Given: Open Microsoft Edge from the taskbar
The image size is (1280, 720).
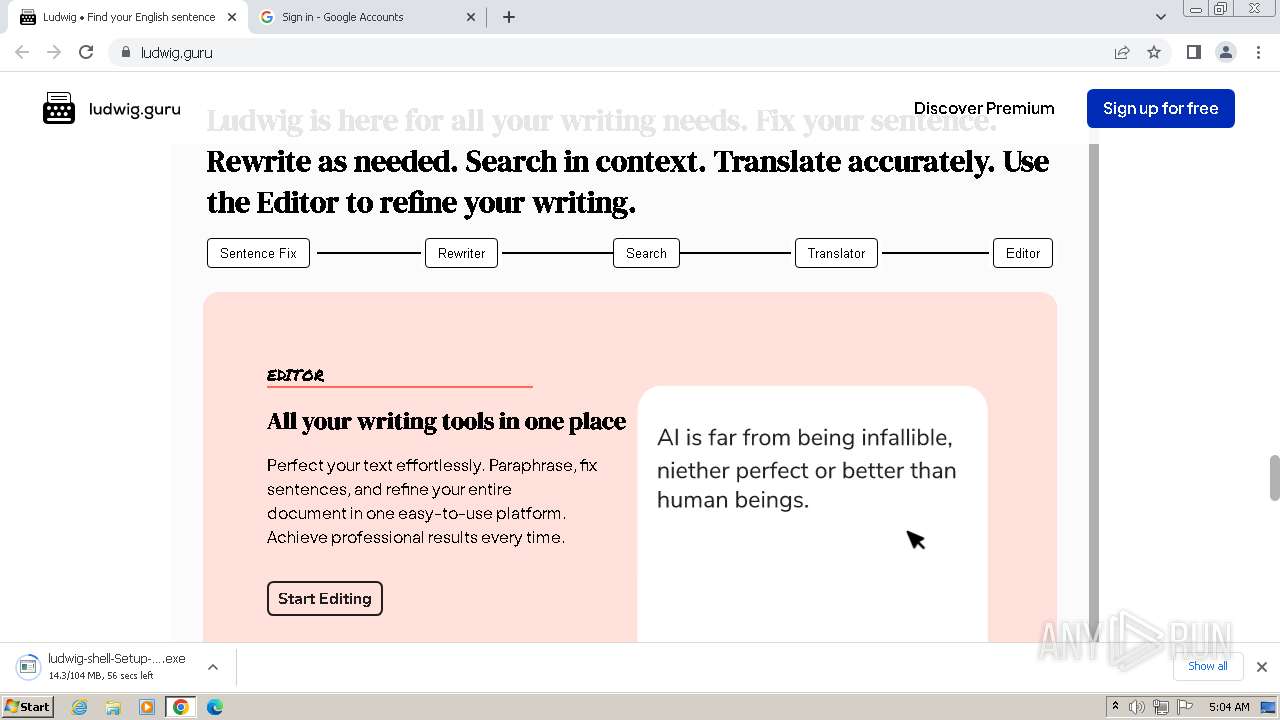Looking at the screenshot, I should [x=214, y=707].
